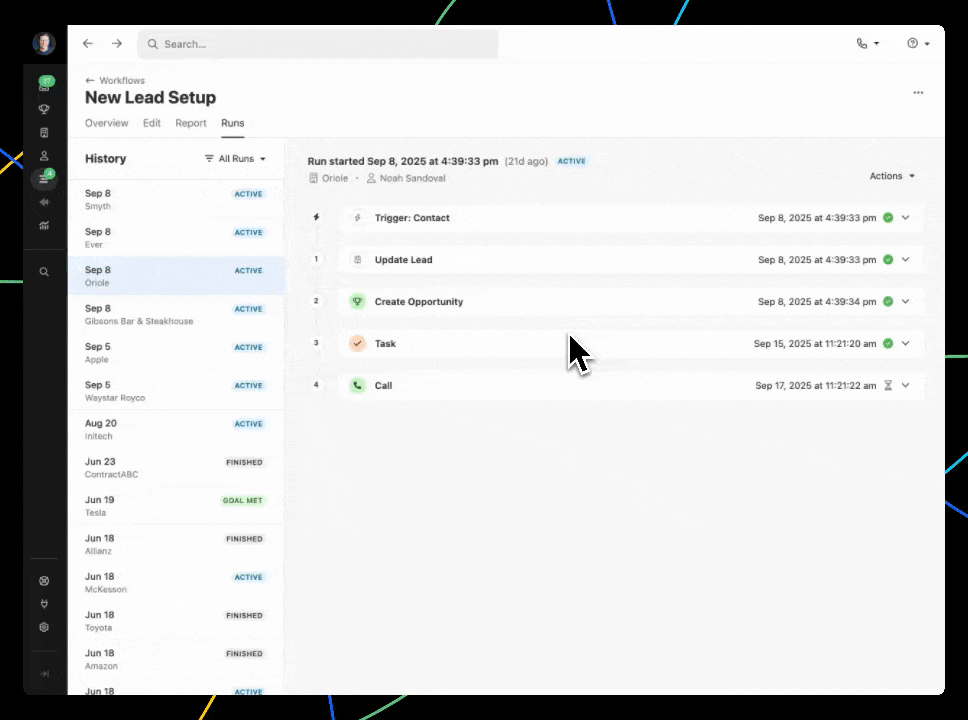Open the user profile avatar

tap(44, 43)
